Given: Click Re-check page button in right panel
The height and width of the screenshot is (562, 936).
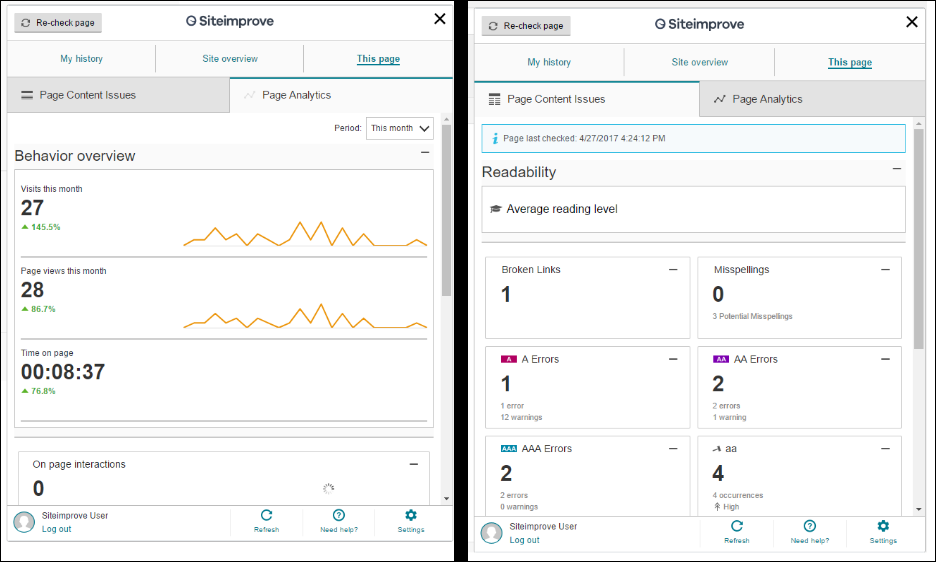Looking at the screenshot, I should 526,26.
